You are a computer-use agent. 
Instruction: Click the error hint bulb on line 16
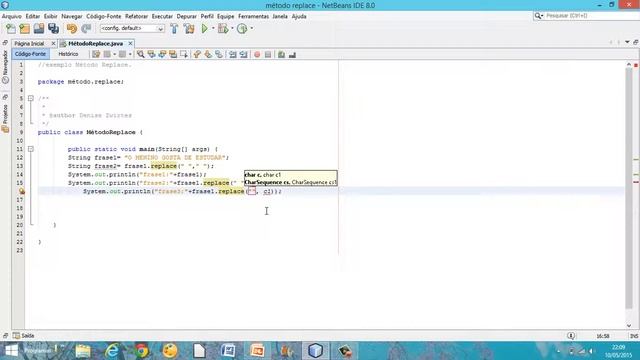[x=21, y=191]
